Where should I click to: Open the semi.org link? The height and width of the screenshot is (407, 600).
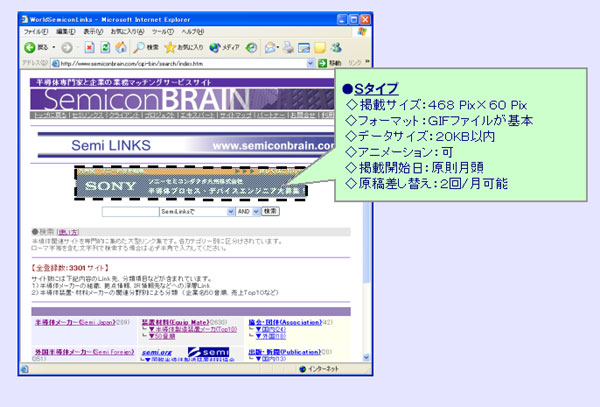[x=157, y=352]
